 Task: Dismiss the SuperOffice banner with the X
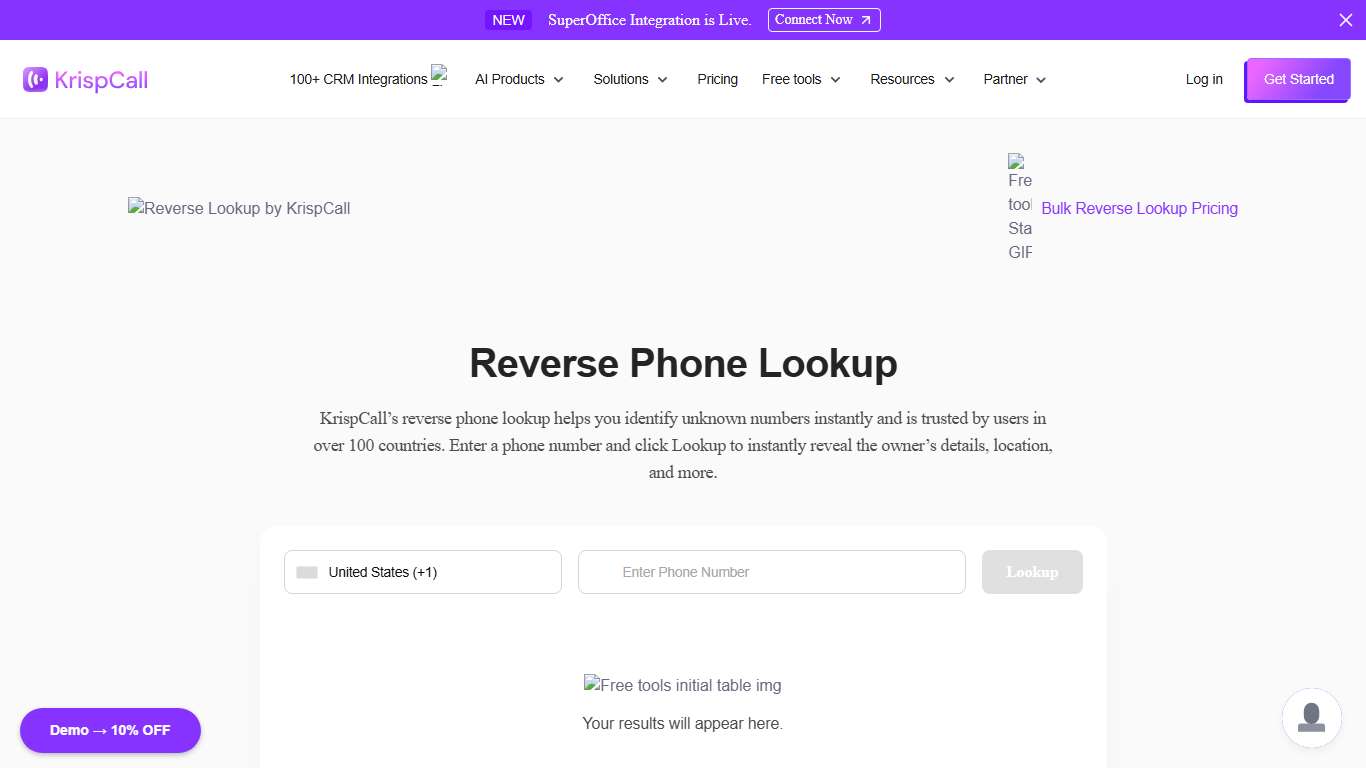[x=1345, y=19]
